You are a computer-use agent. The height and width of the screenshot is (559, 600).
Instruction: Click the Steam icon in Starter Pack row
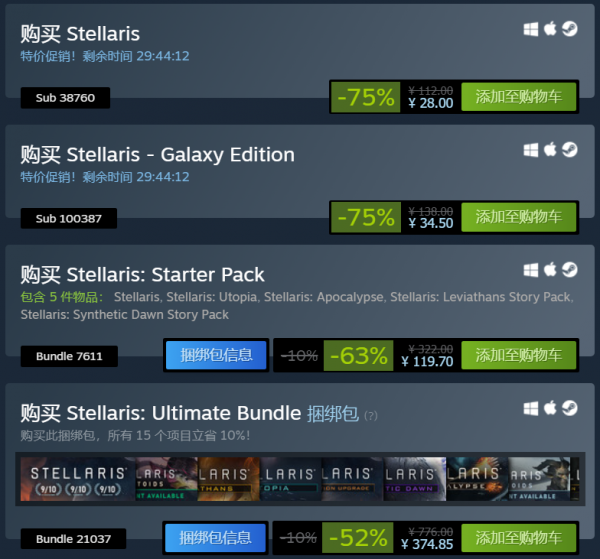click(x=569, y=269)
